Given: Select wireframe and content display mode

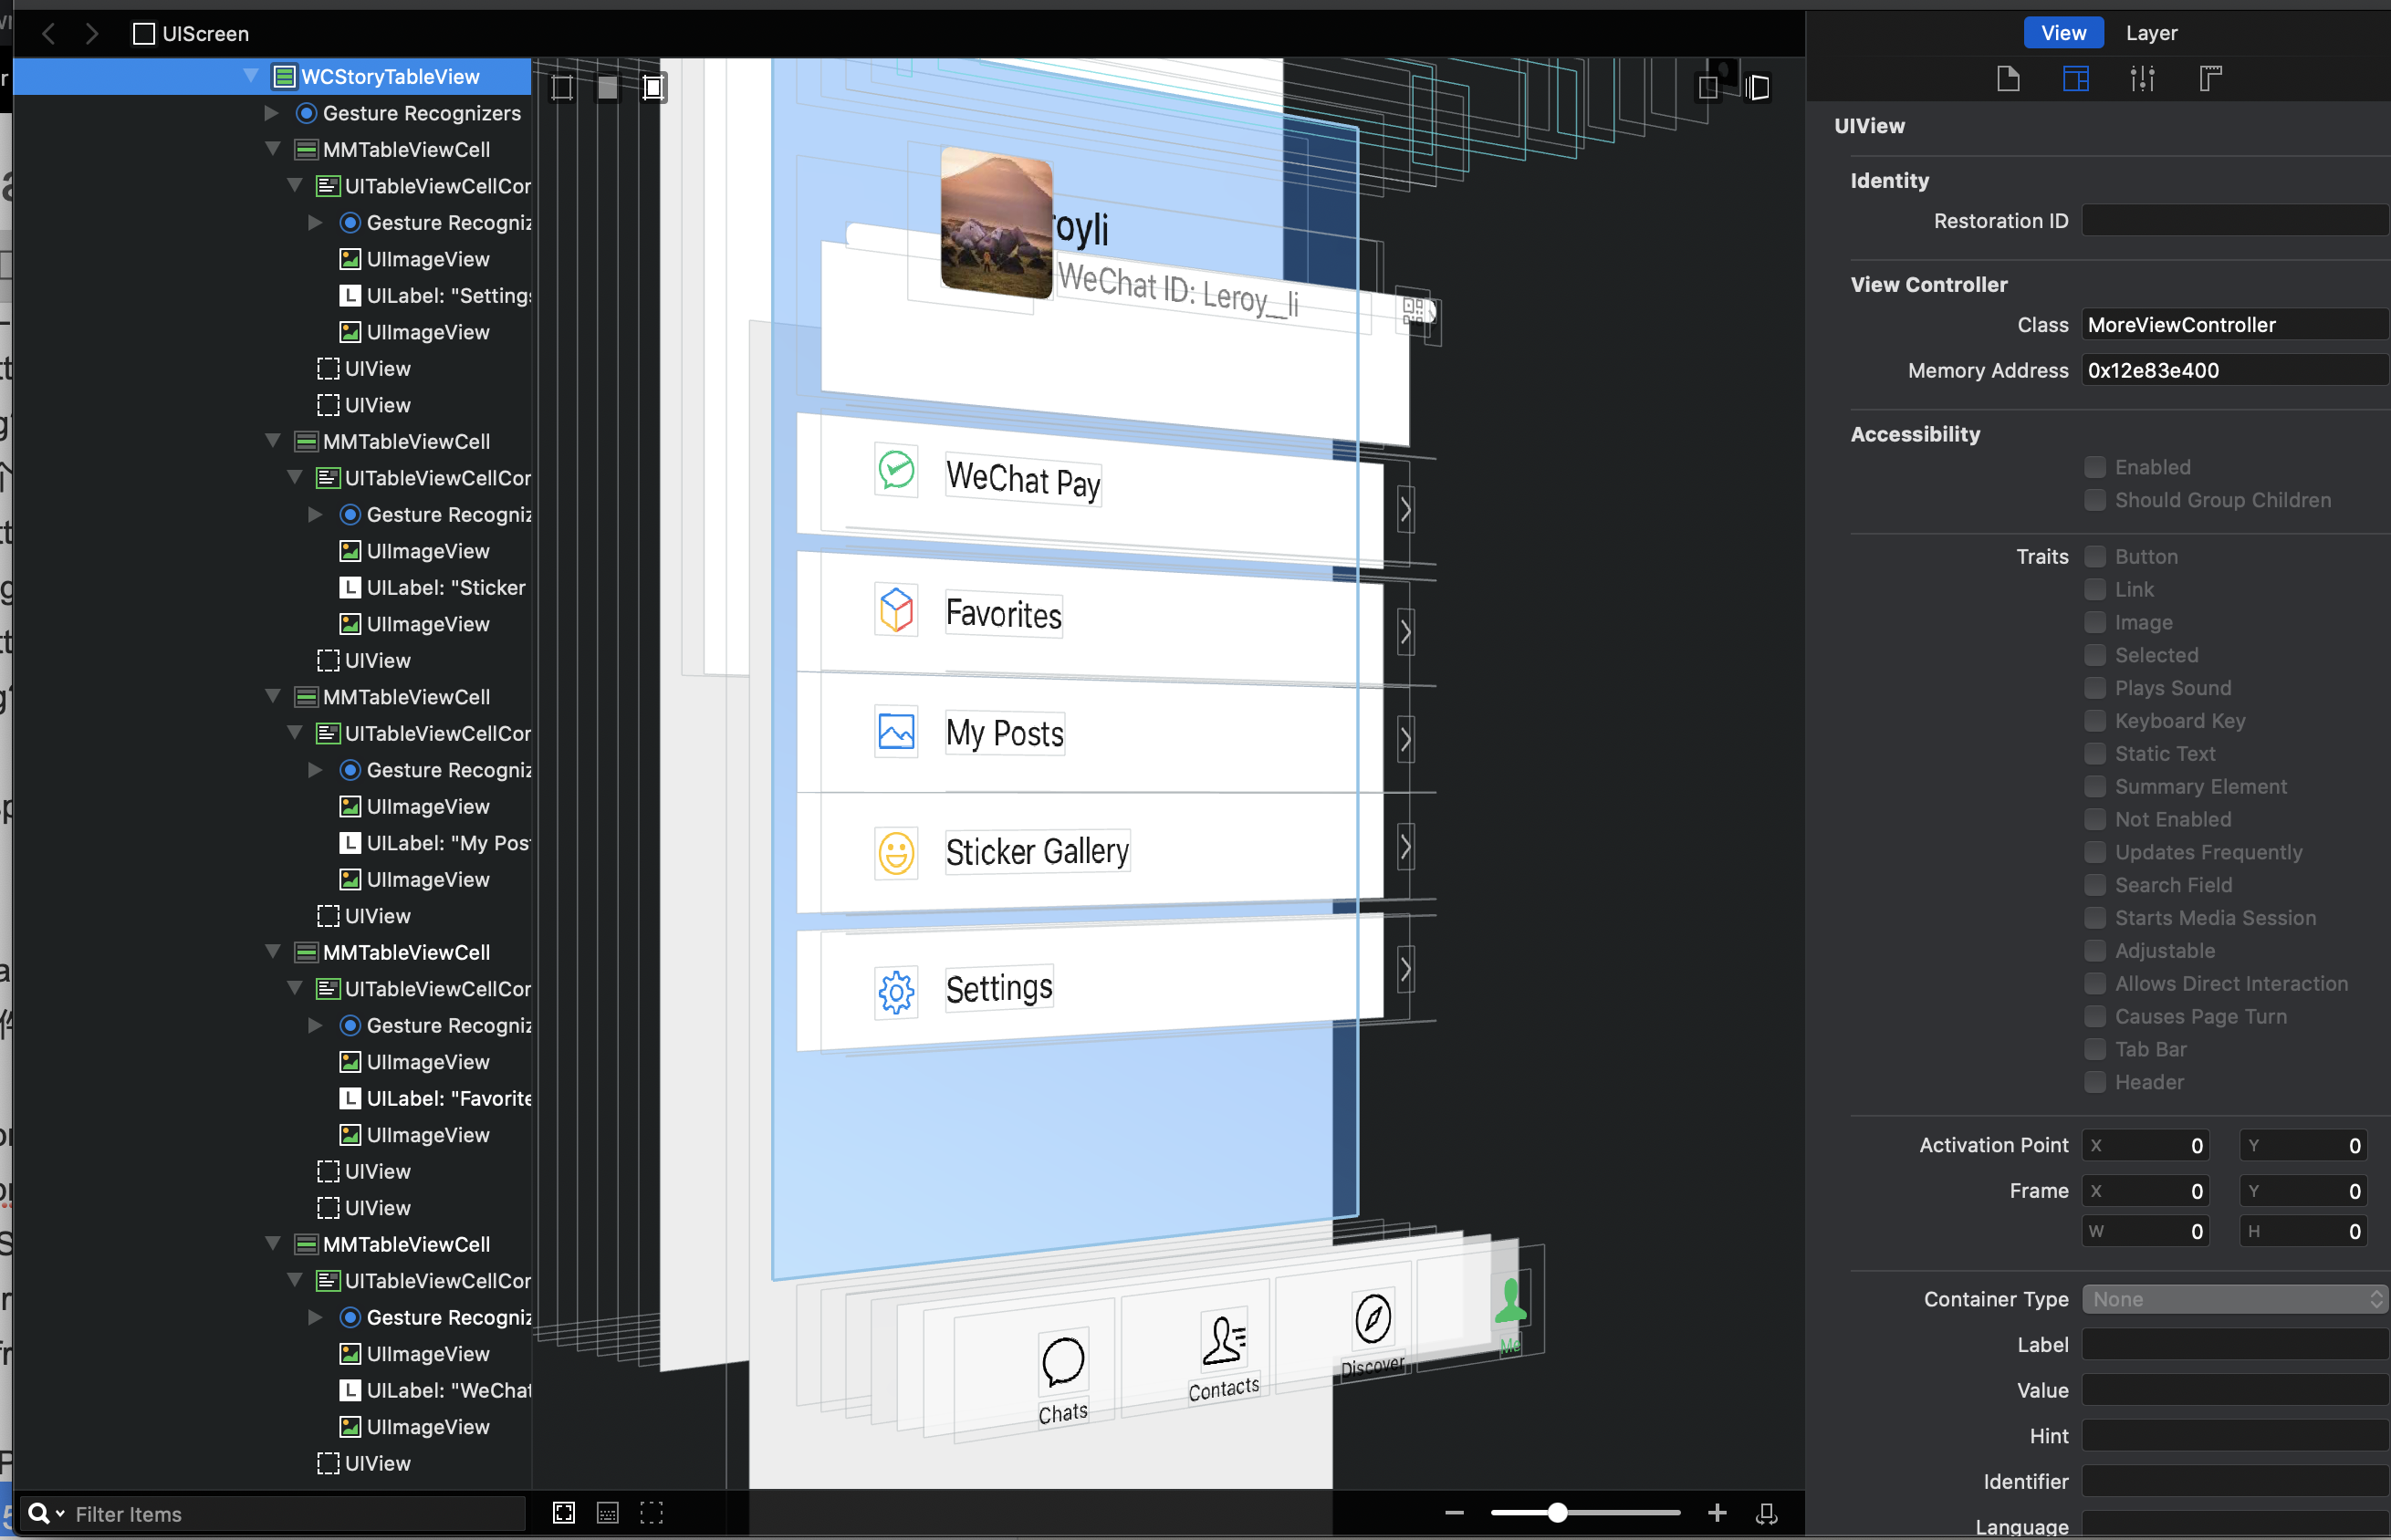Looking at the screenshot, I should [653, 88].
